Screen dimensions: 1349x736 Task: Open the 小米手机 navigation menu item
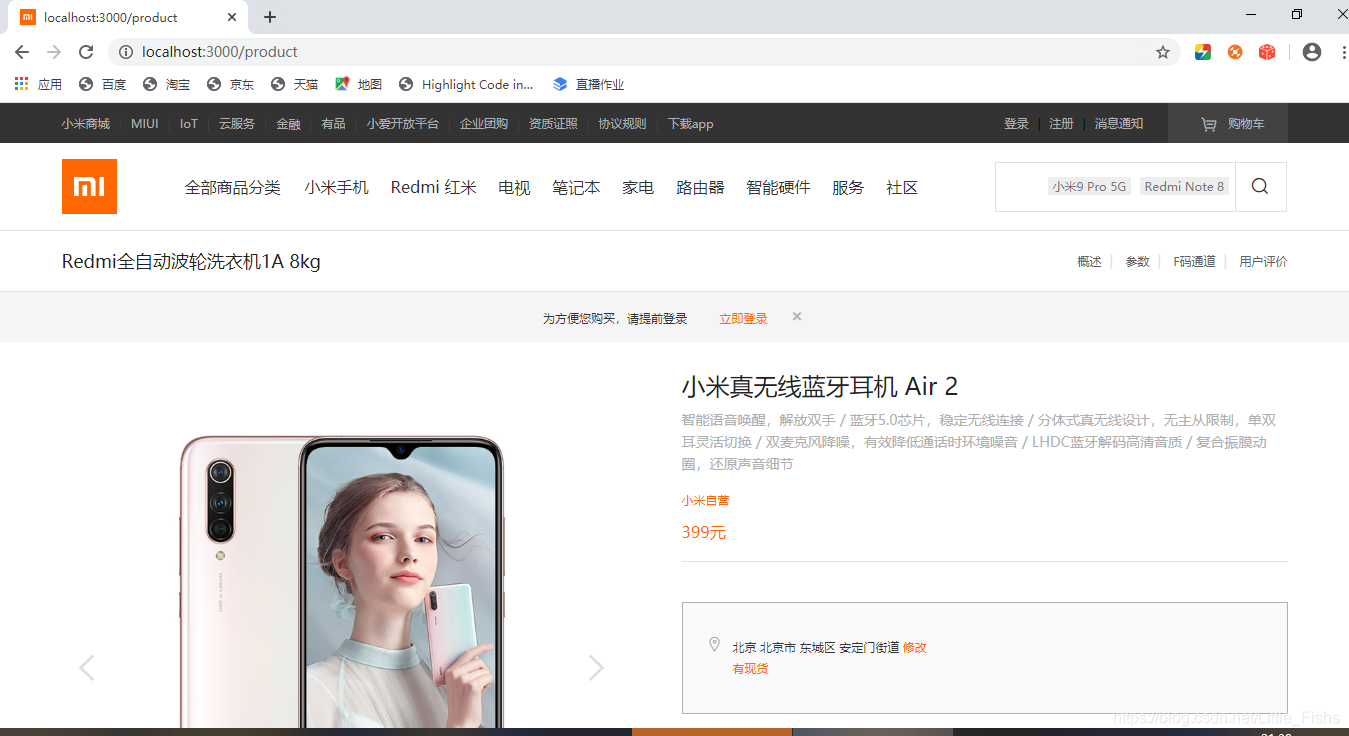[x=336, y=187]
